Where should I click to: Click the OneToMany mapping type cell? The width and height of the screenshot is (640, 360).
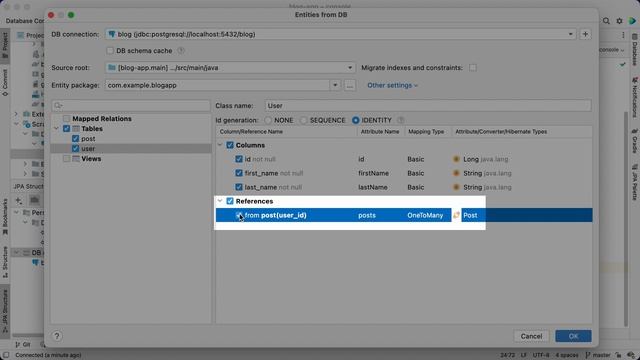pos(425,215)
